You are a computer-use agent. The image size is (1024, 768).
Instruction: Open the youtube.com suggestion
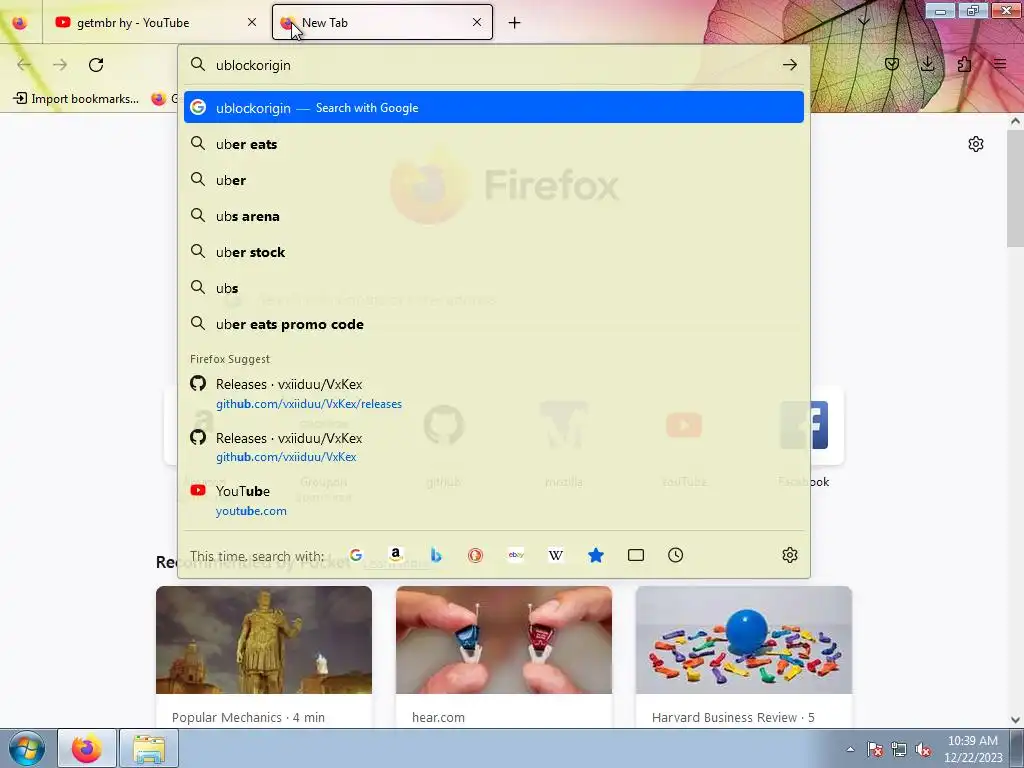pos(494,501)
